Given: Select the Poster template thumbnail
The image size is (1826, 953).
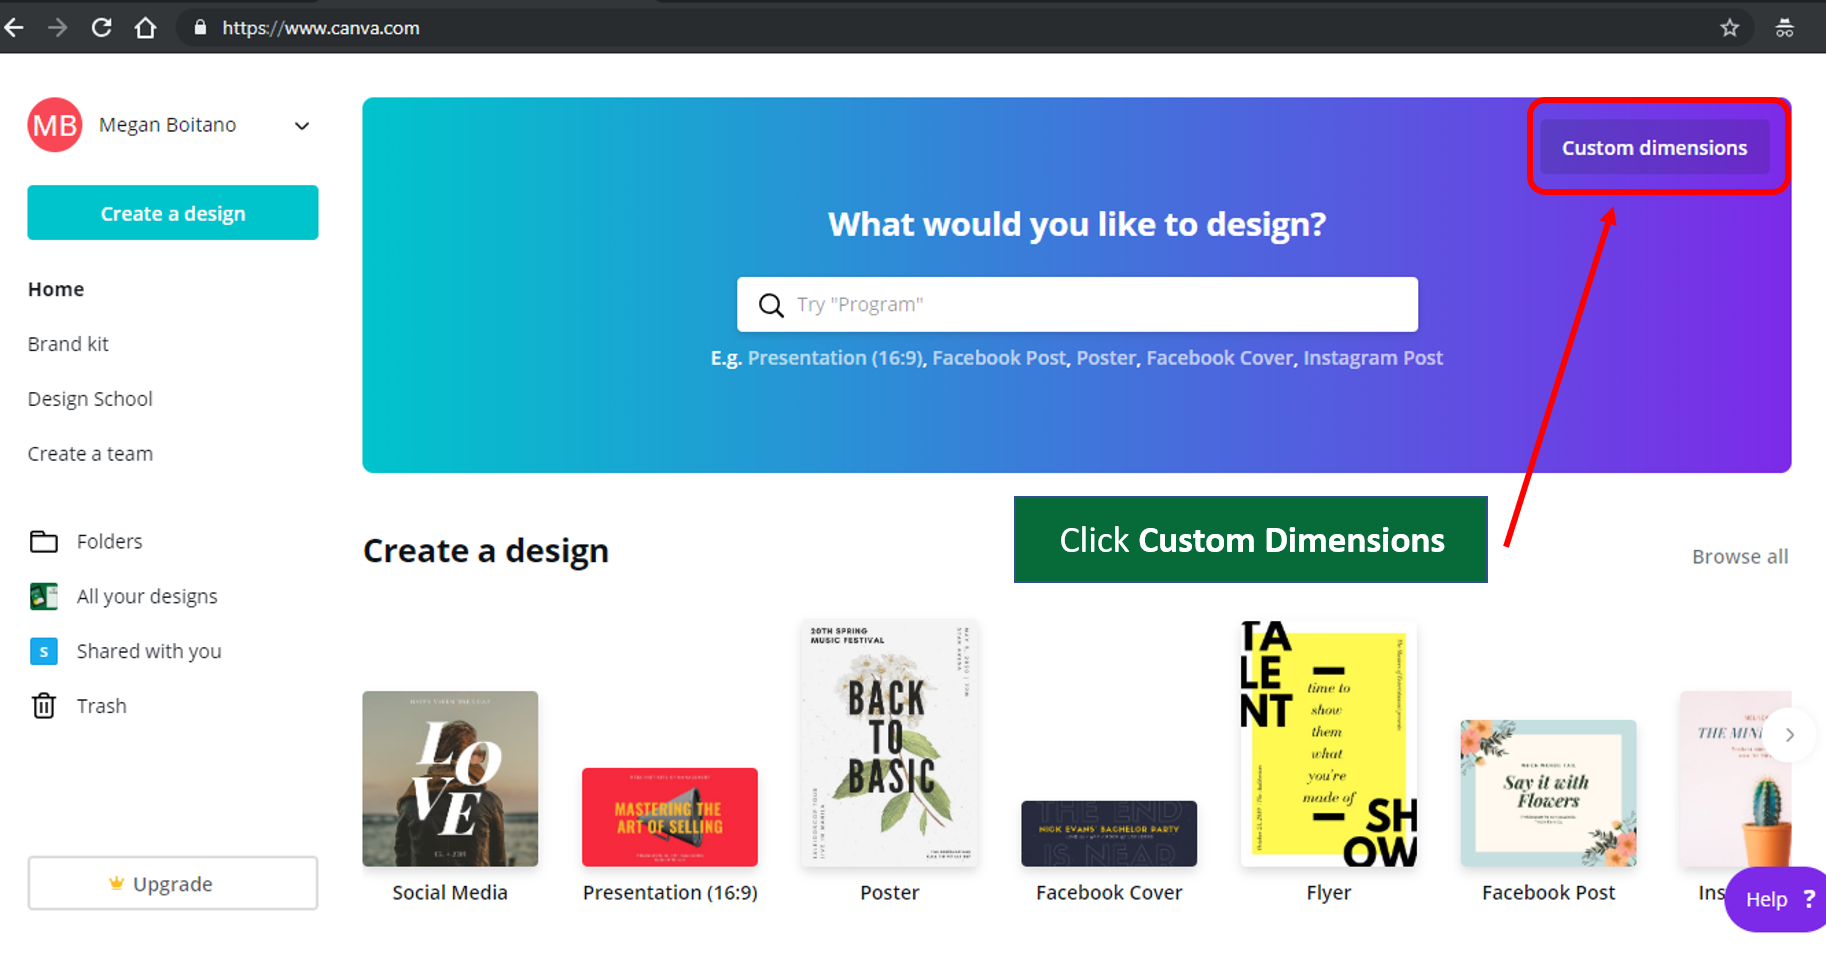Looking at the screenshot, I should click(889, 743).
